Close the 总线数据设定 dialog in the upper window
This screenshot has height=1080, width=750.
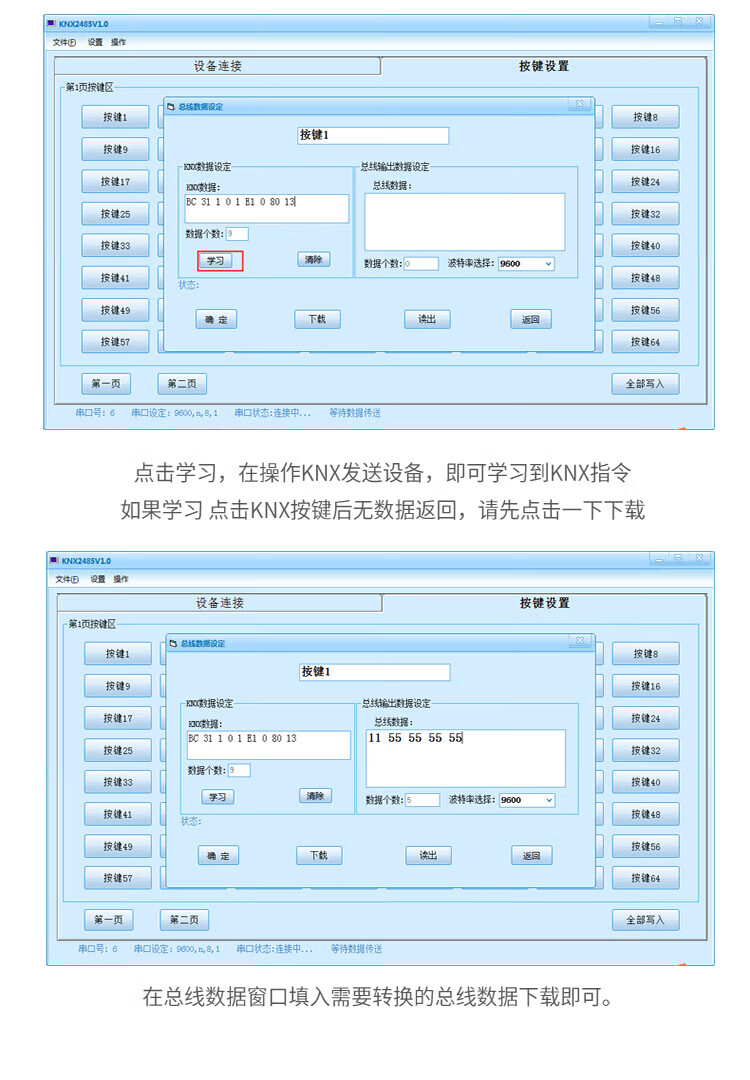click(580, 104)
